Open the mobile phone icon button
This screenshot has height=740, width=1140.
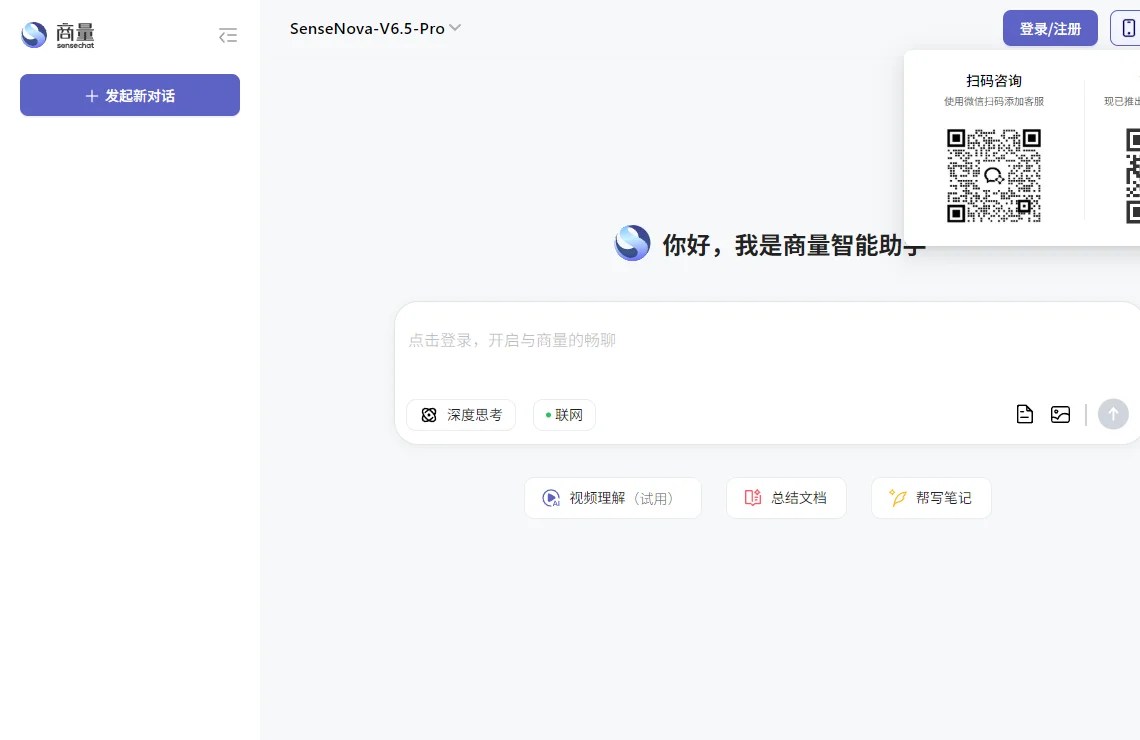point(1128,28)
